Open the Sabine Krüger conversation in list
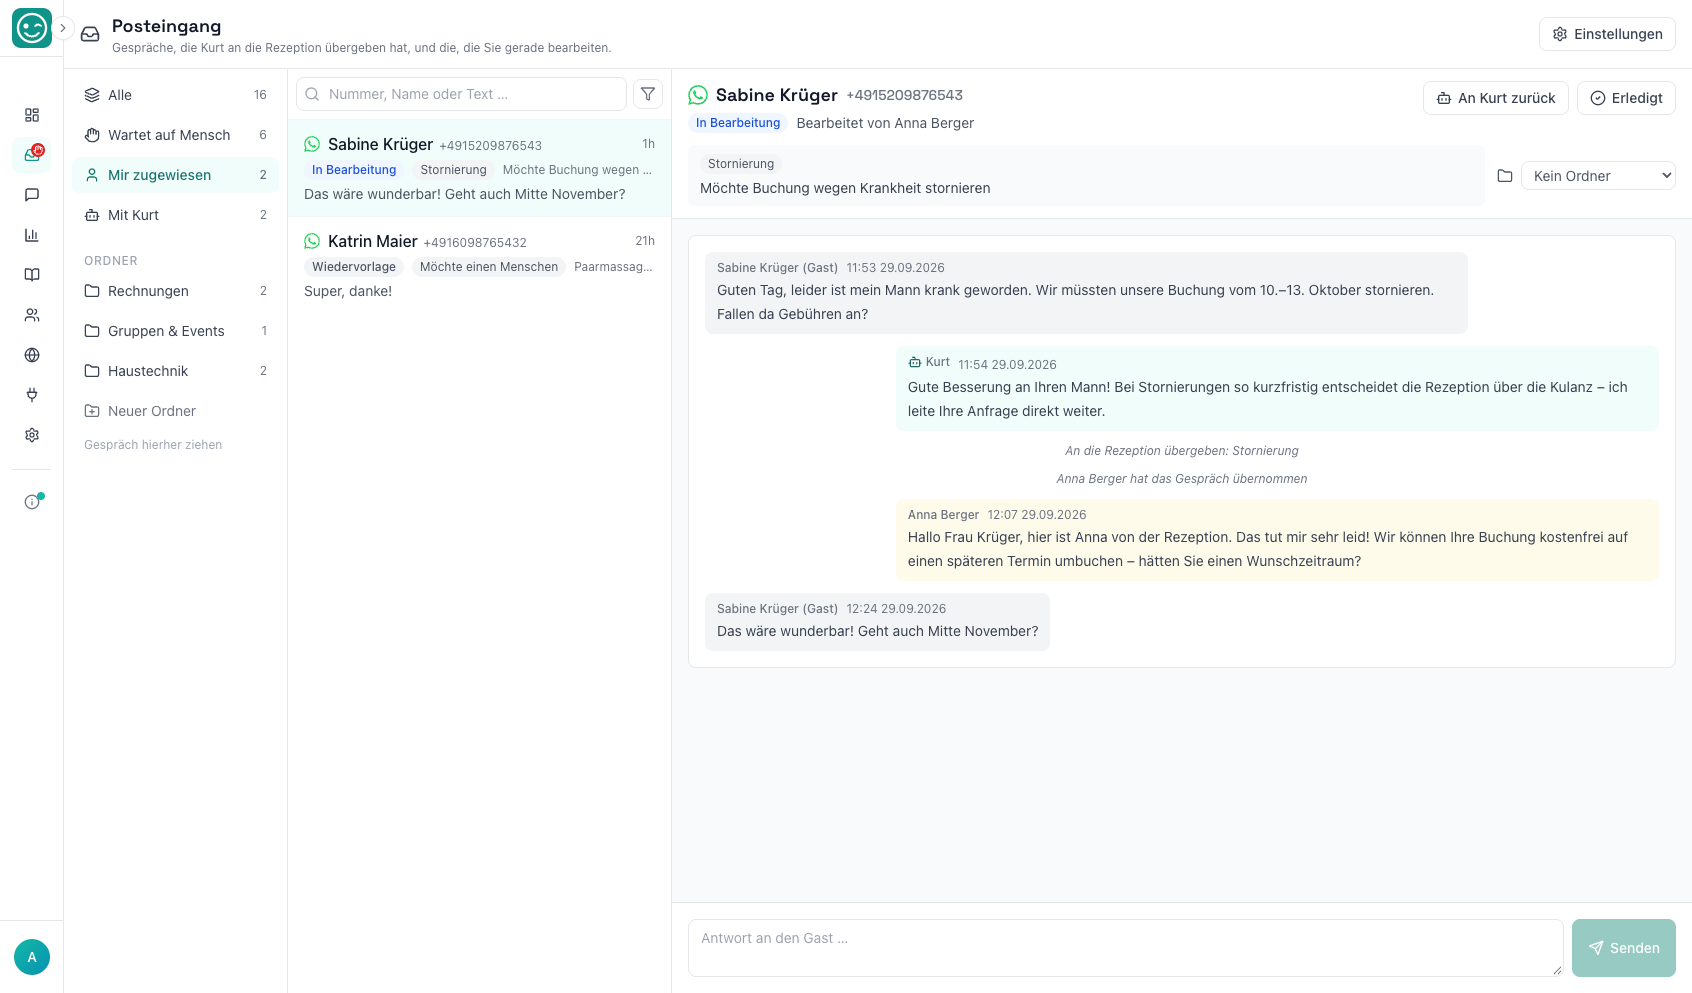Image resolution: width=1692 pixels, height=993 pixels. (479, 169)
